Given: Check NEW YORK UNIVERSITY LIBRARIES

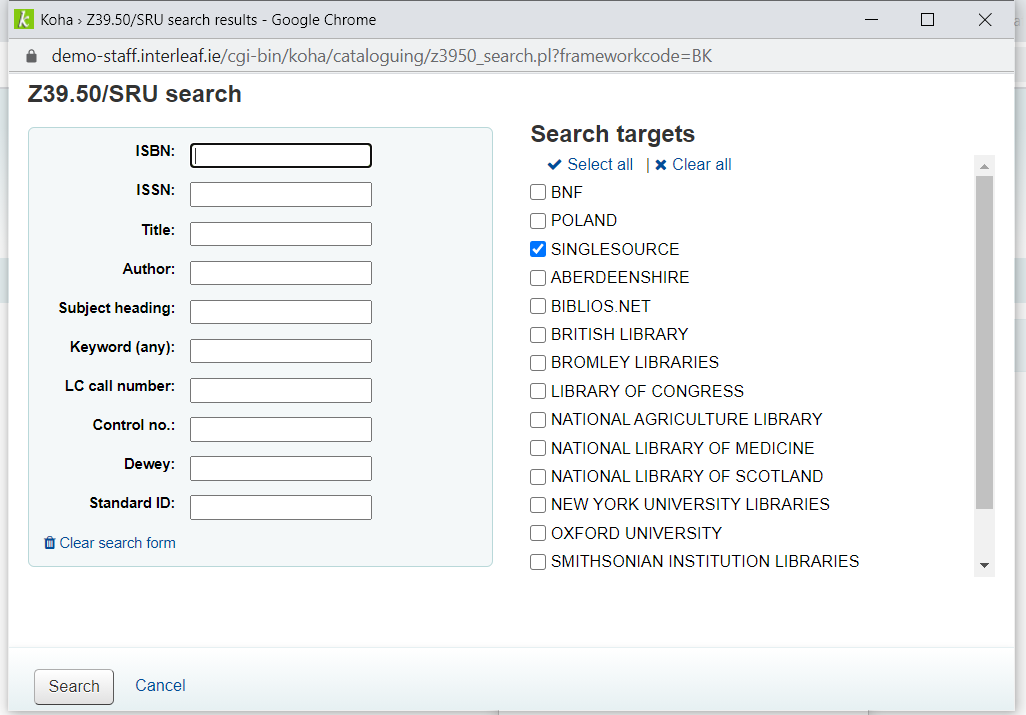Looking at the screenshot, I should (x=538, y=504).
